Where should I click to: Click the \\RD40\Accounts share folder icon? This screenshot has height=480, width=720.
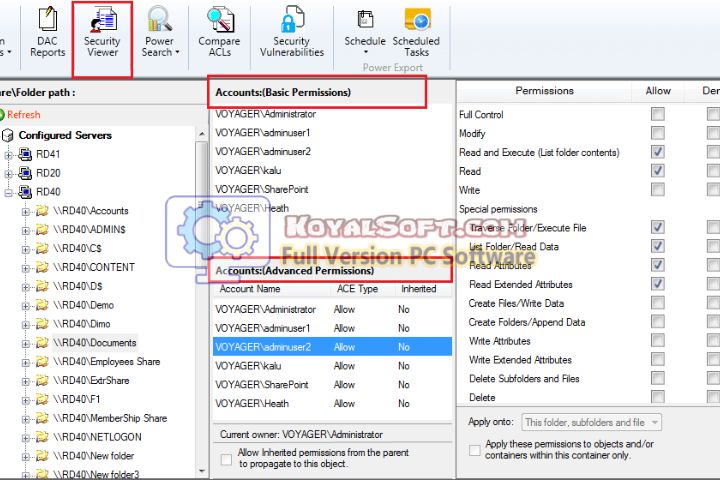[42, 211]
